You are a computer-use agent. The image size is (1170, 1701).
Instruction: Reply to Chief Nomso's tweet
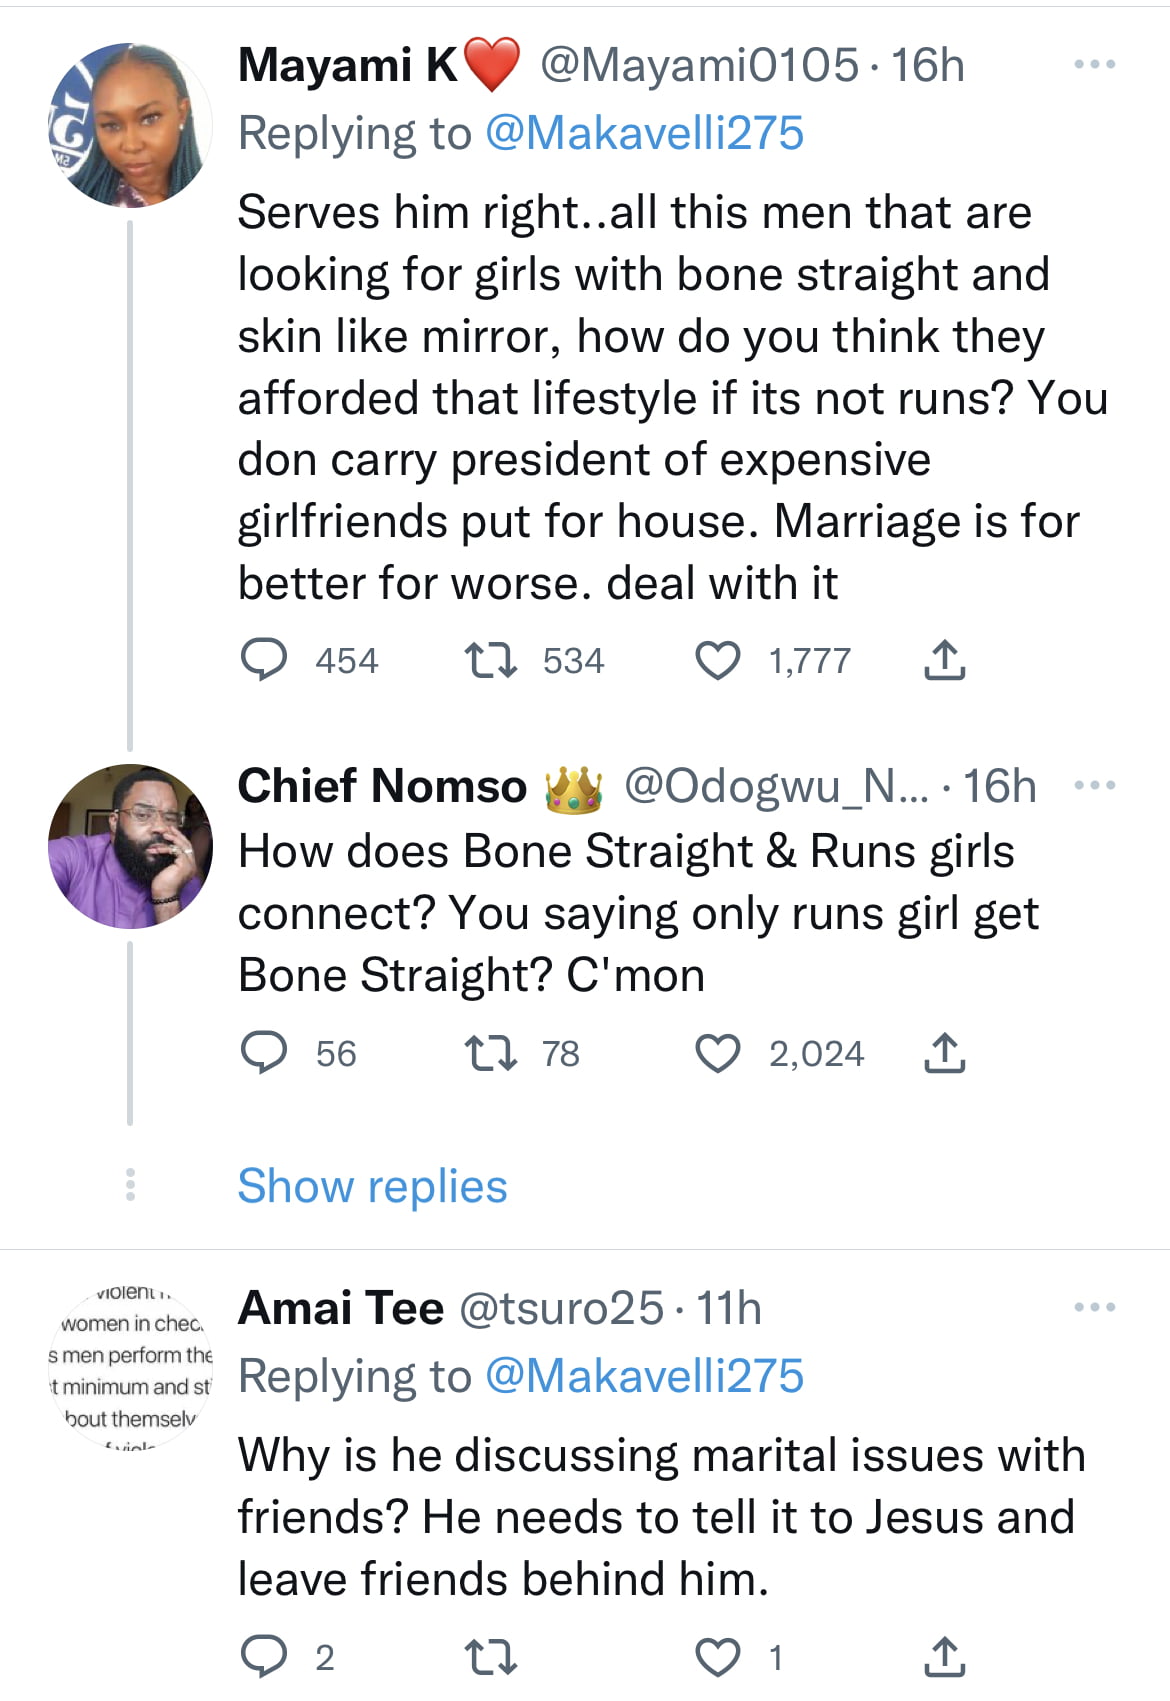[x=264, y=1053]
